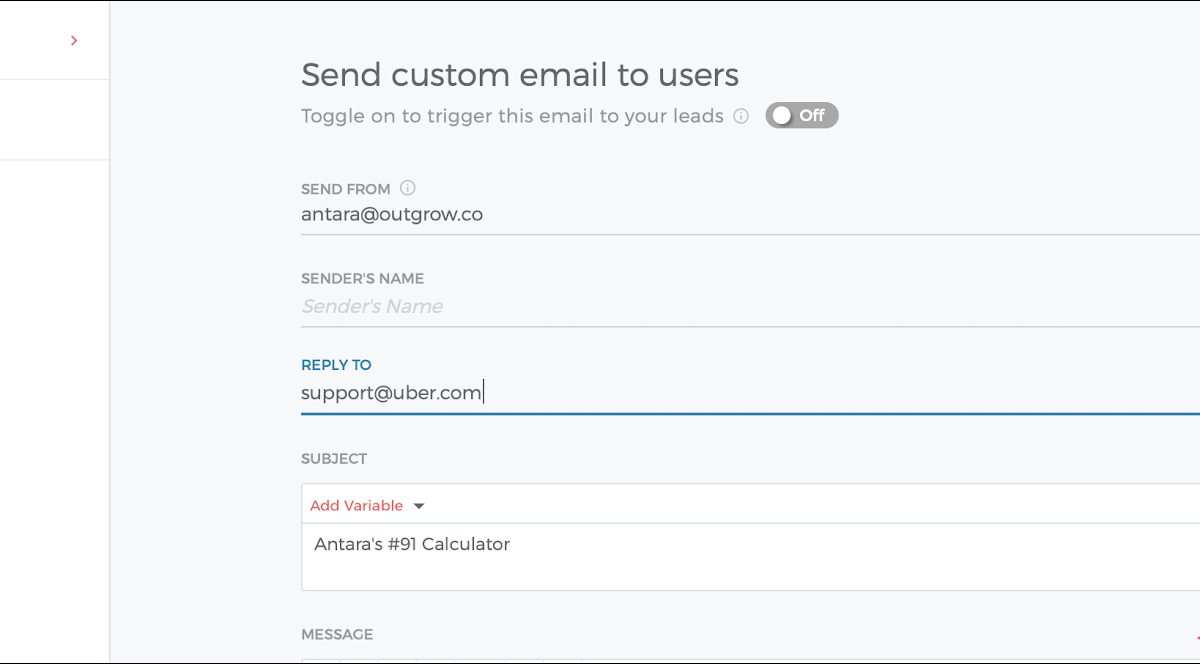
Task: Click the "Send custom email to users" heading
Action: tap(520, 75)
